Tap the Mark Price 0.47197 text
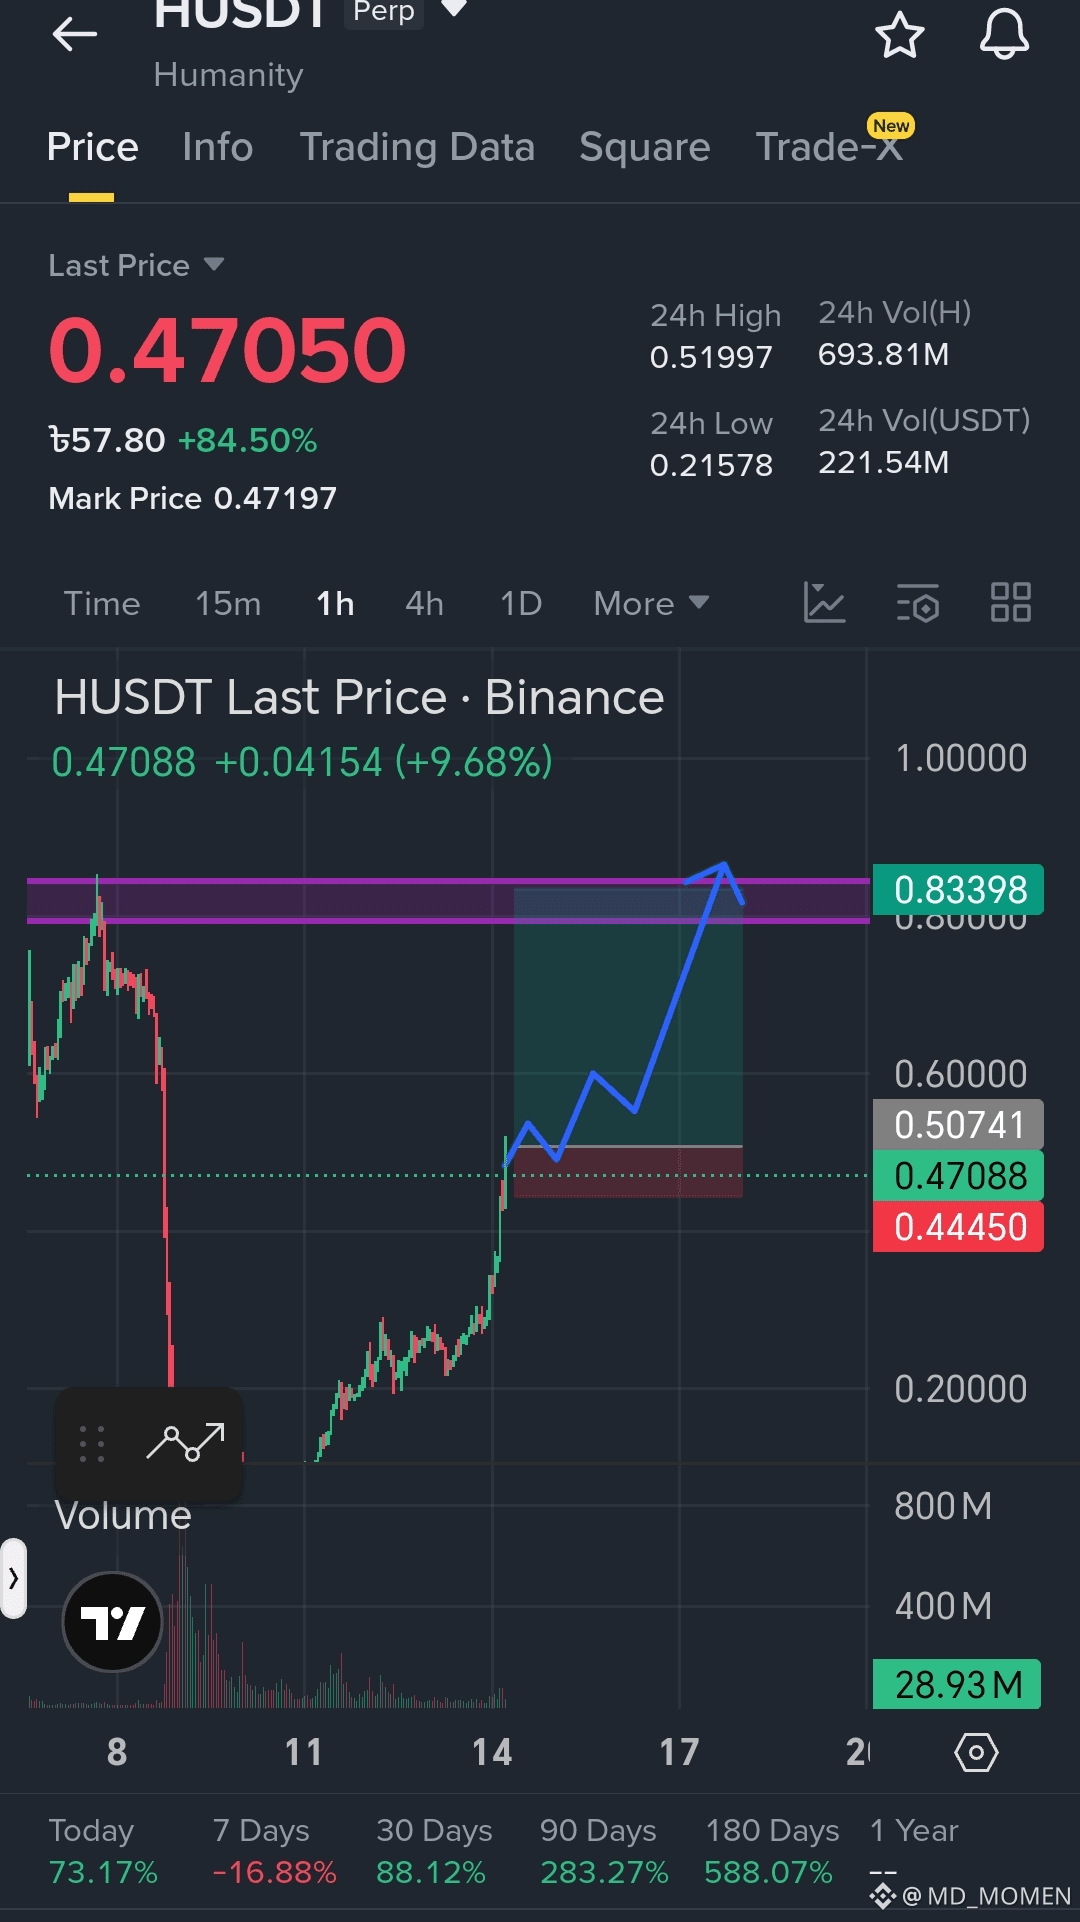The height and width of the screenshot is (1922, 1080). click(x=193, y=498)
